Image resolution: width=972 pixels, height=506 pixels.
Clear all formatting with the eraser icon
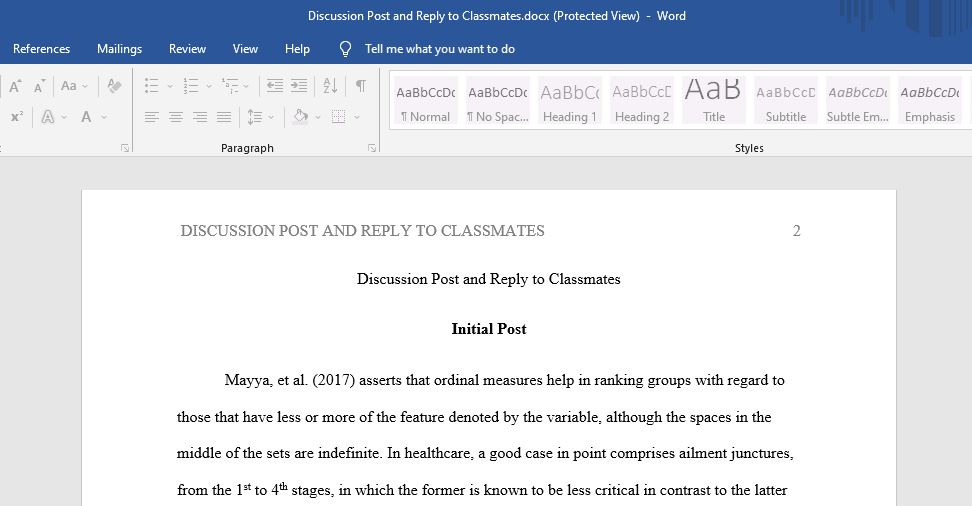pyautogui.click(x=114, y=86)
